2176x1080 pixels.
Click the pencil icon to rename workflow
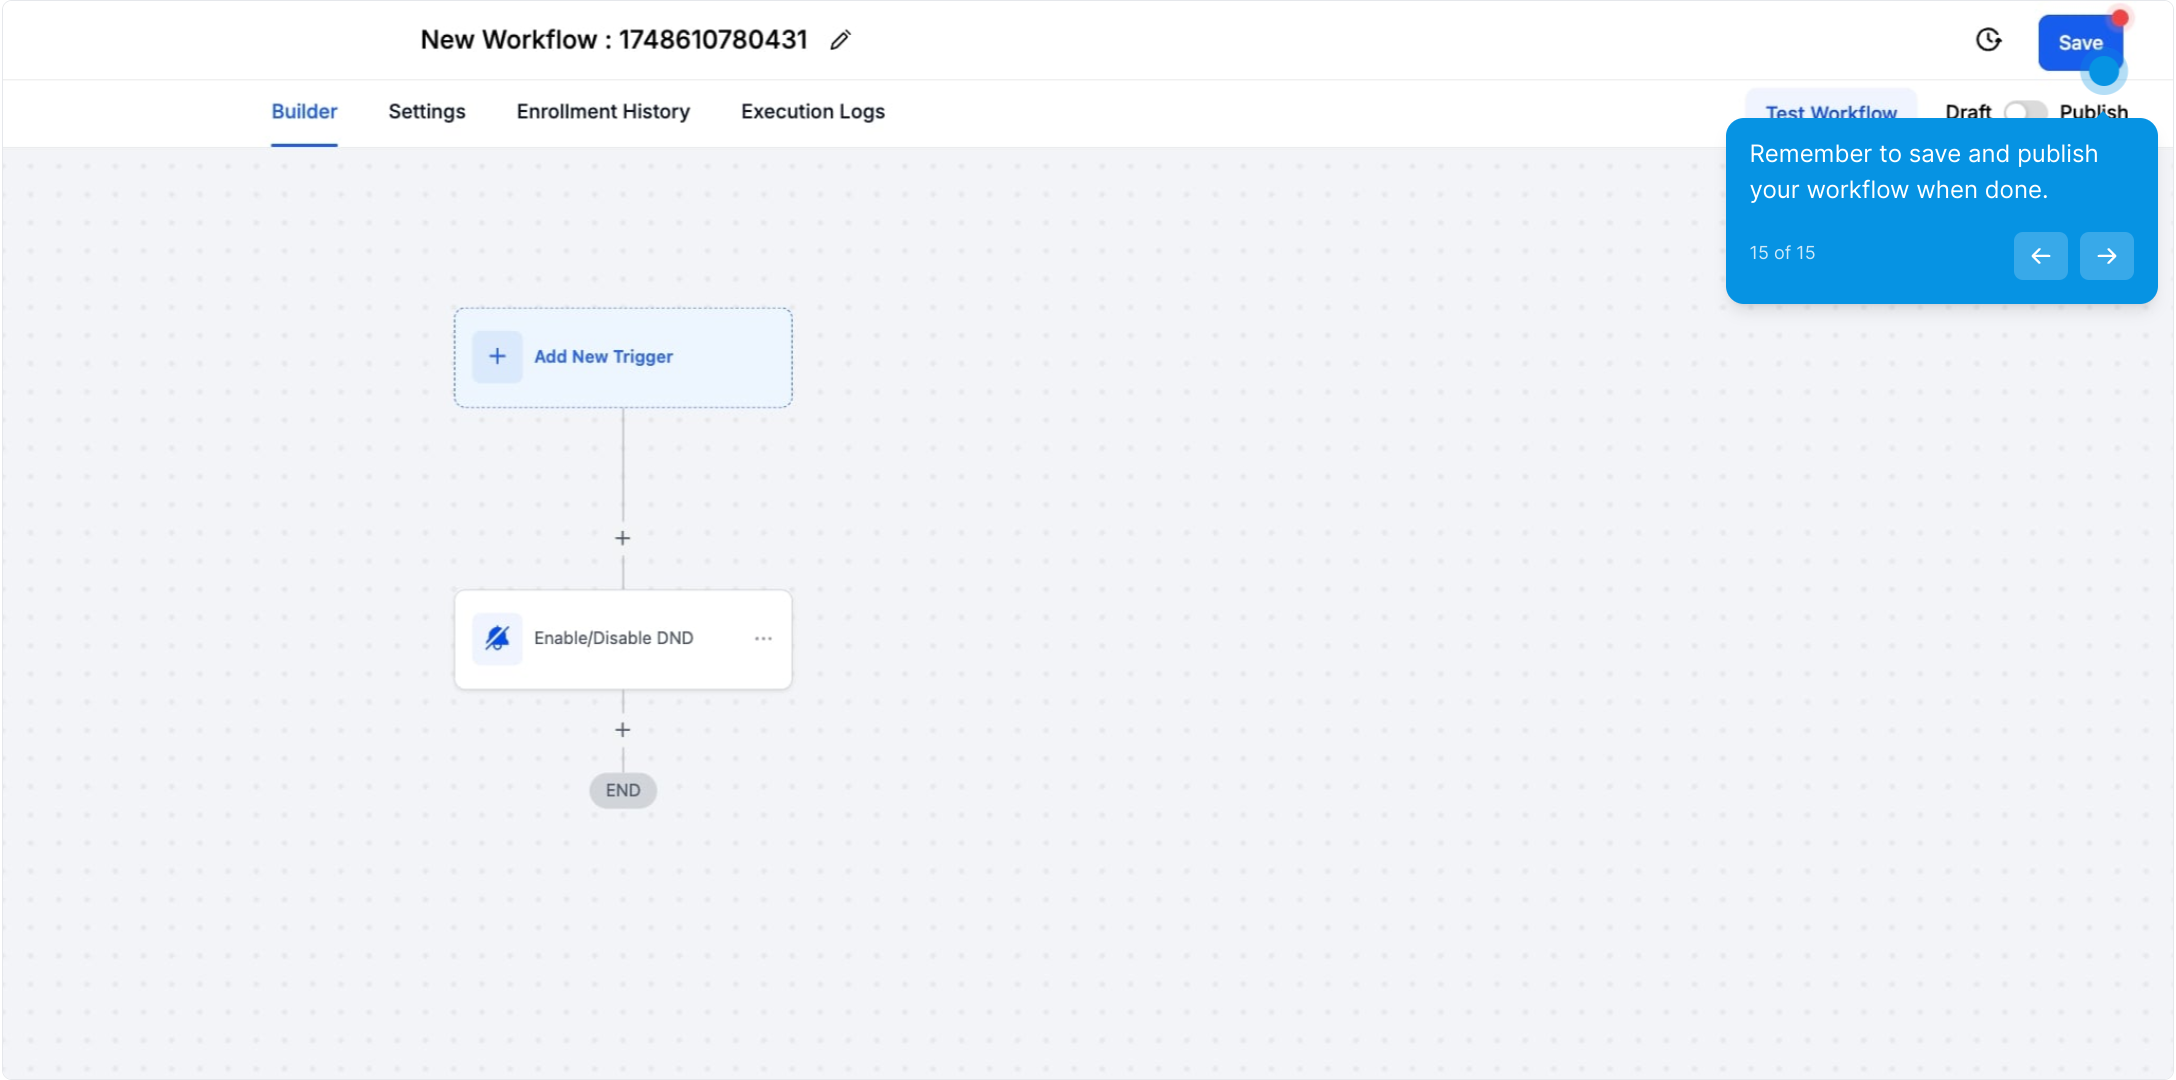(840, 40)
